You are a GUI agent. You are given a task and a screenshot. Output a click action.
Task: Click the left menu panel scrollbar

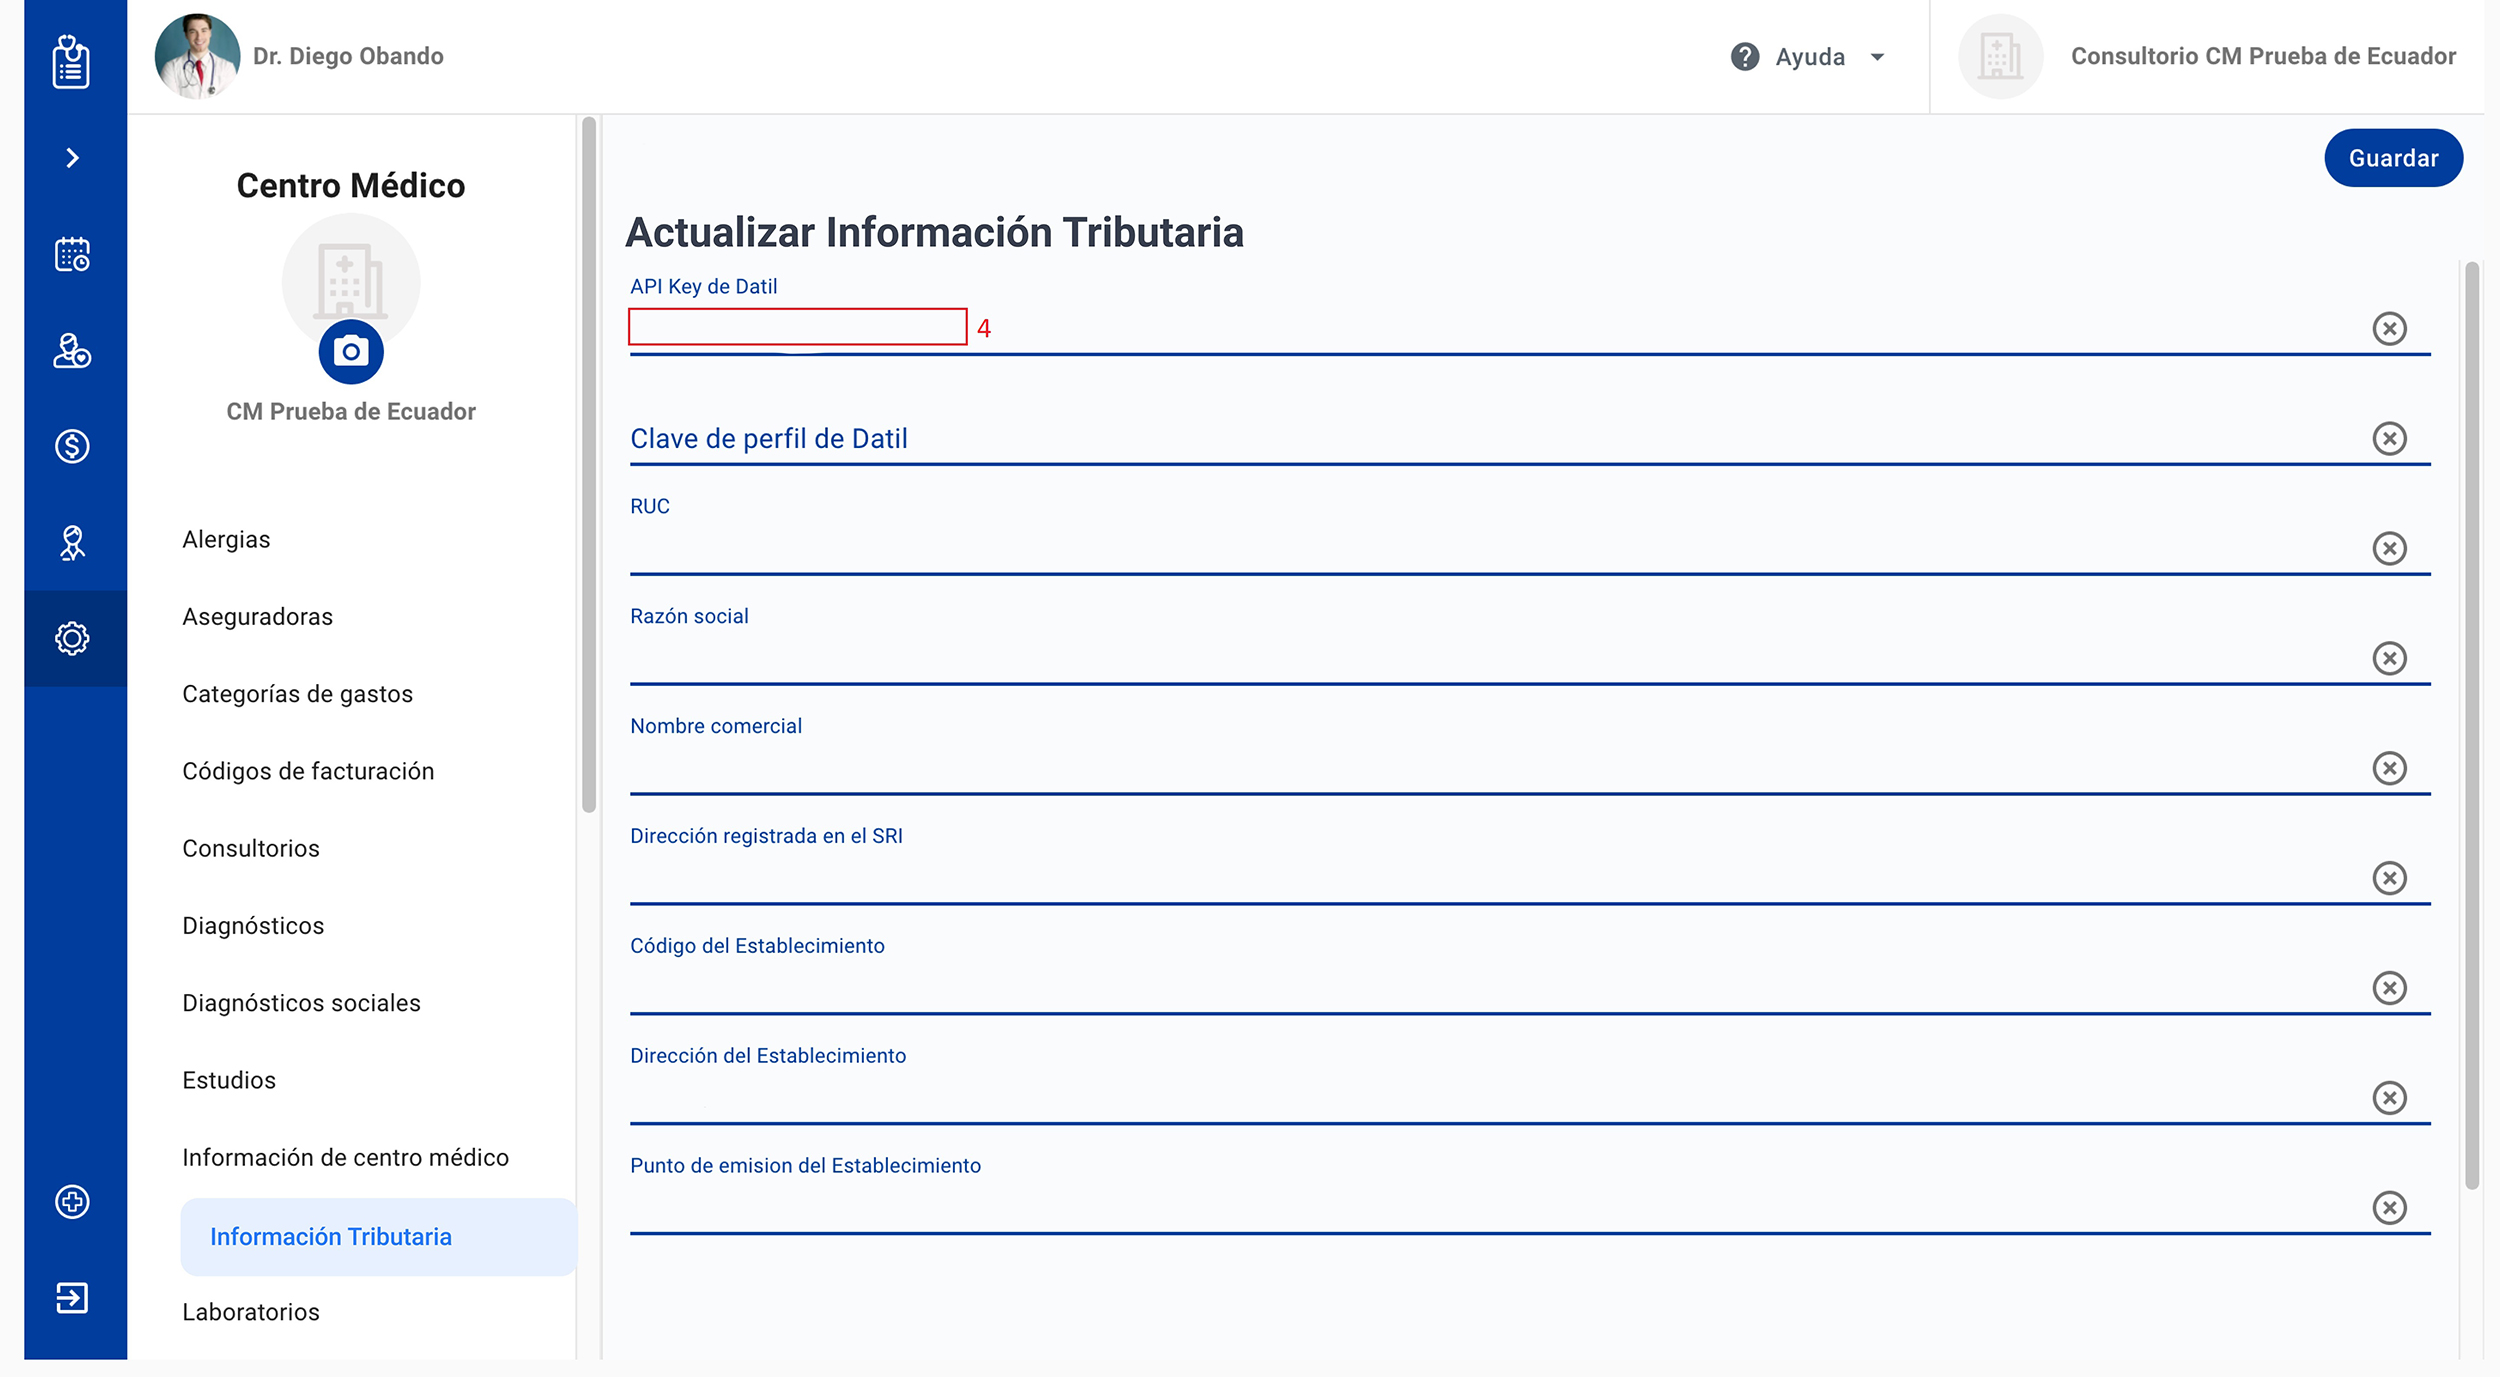point(589,465)
